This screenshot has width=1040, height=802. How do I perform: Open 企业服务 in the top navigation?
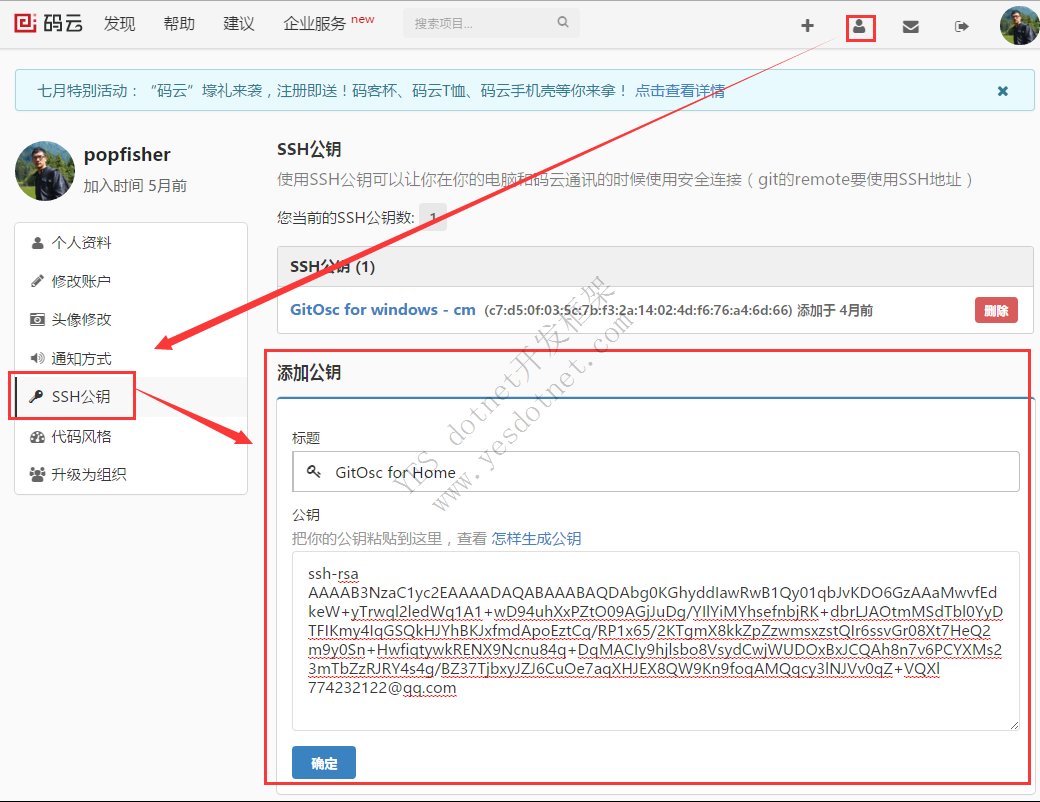point(315,24)
